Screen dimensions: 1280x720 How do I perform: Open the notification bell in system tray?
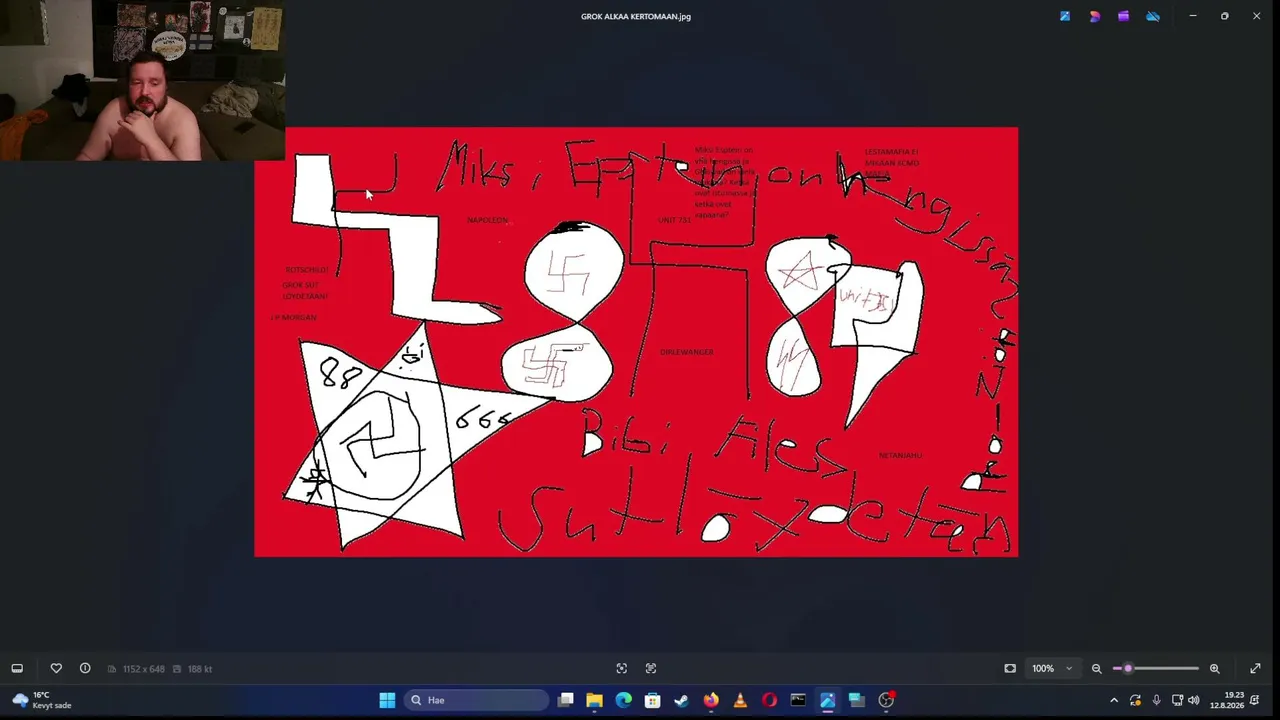[x=1255, y=700]
